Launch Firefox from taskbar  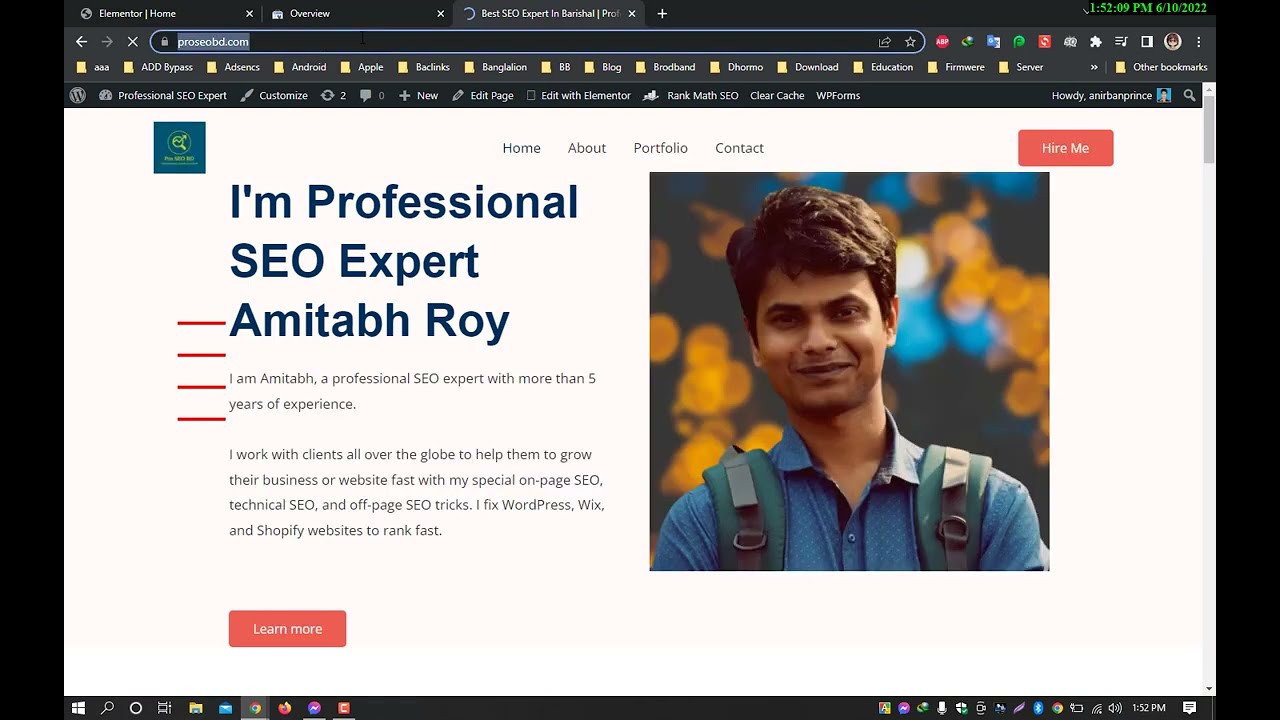pos(285,708)
